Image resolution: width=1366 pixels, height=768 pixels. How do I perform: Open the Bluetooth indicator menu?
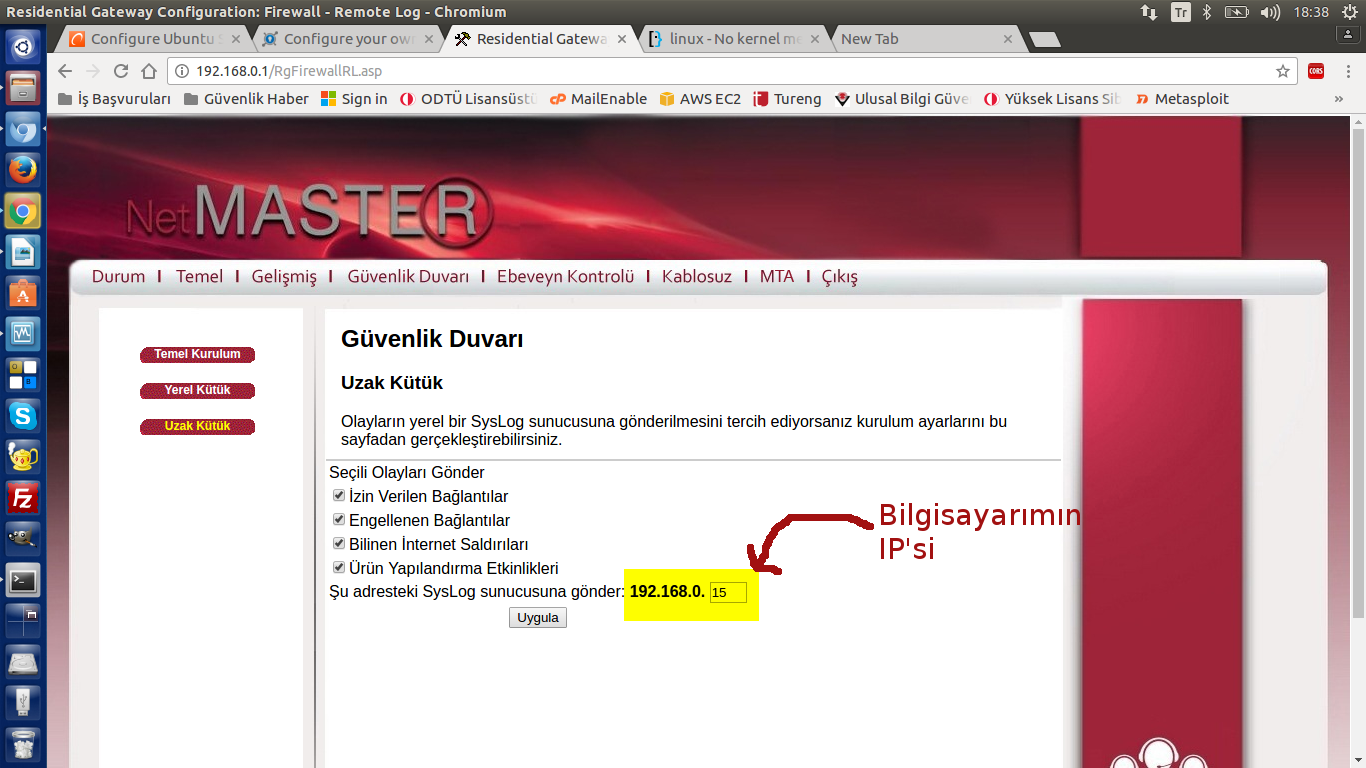(1207, 12)
